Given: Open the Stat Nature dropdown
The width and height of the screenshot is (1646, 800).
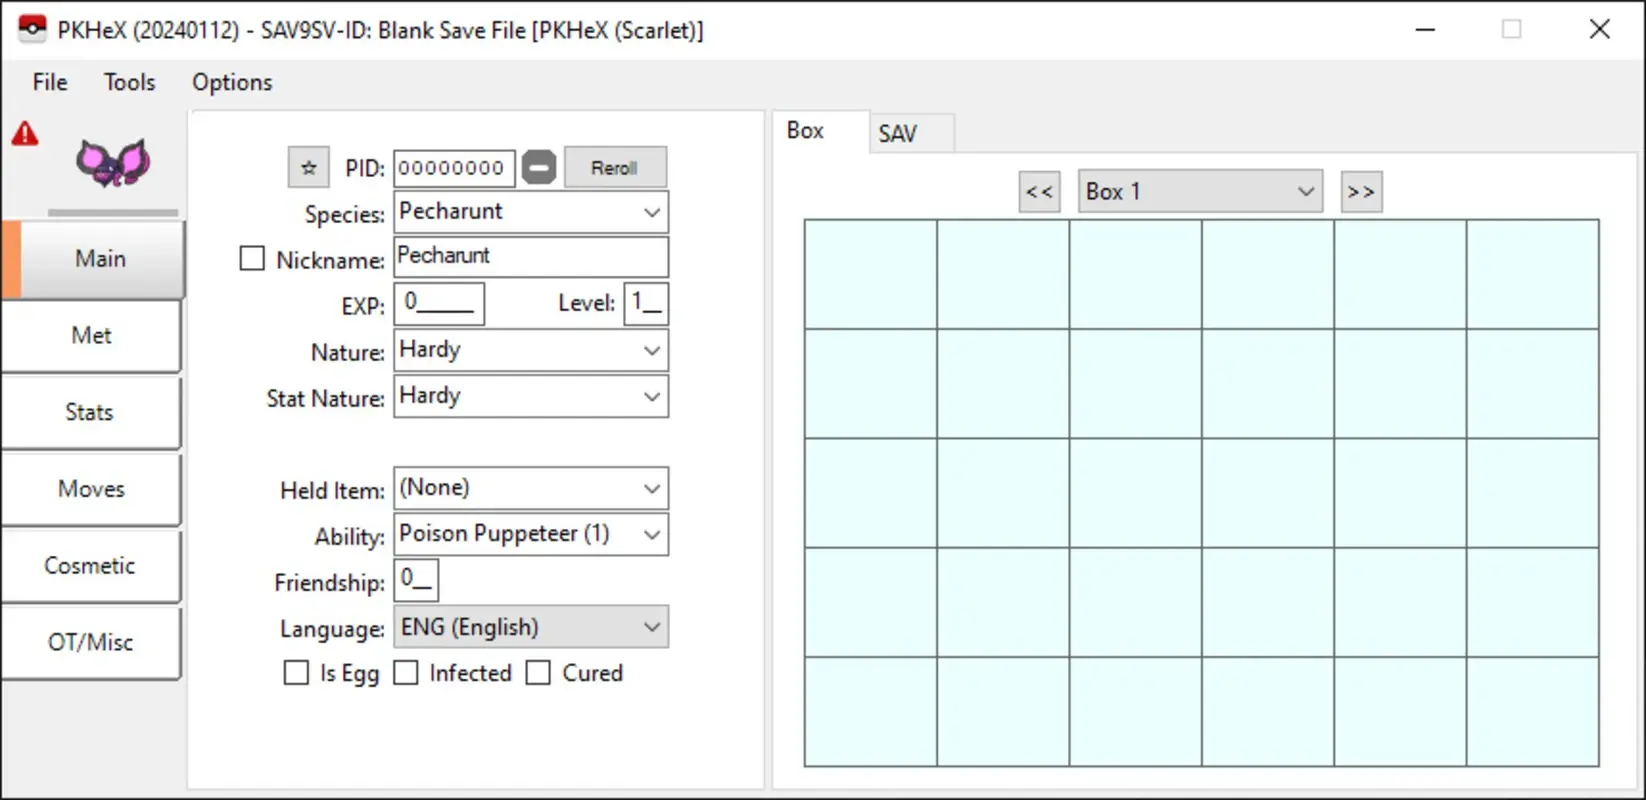Looking at the screenshot, I should pyautogui.click(x=531, y=396).
